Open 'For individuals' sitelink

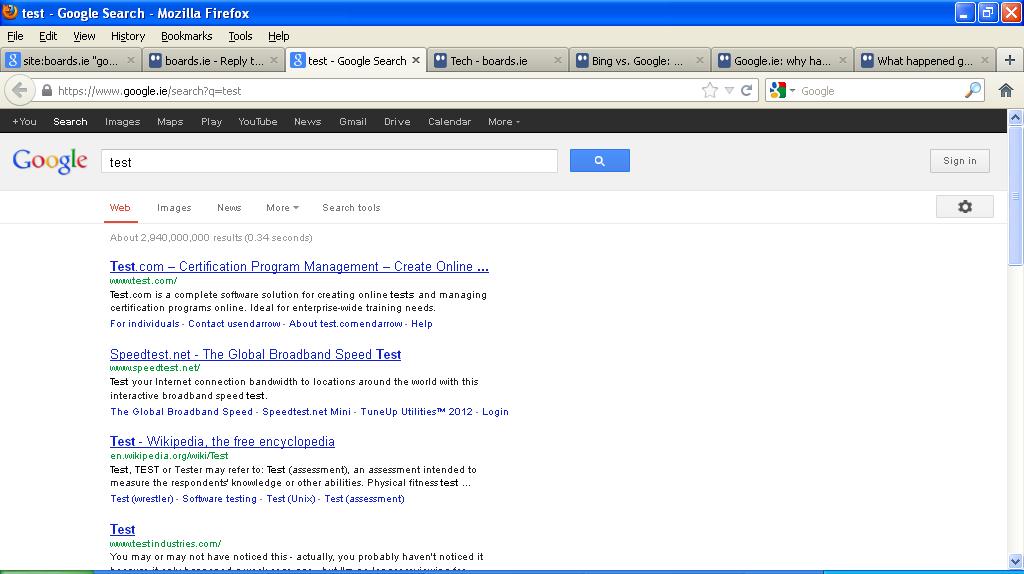click(144, 324)
